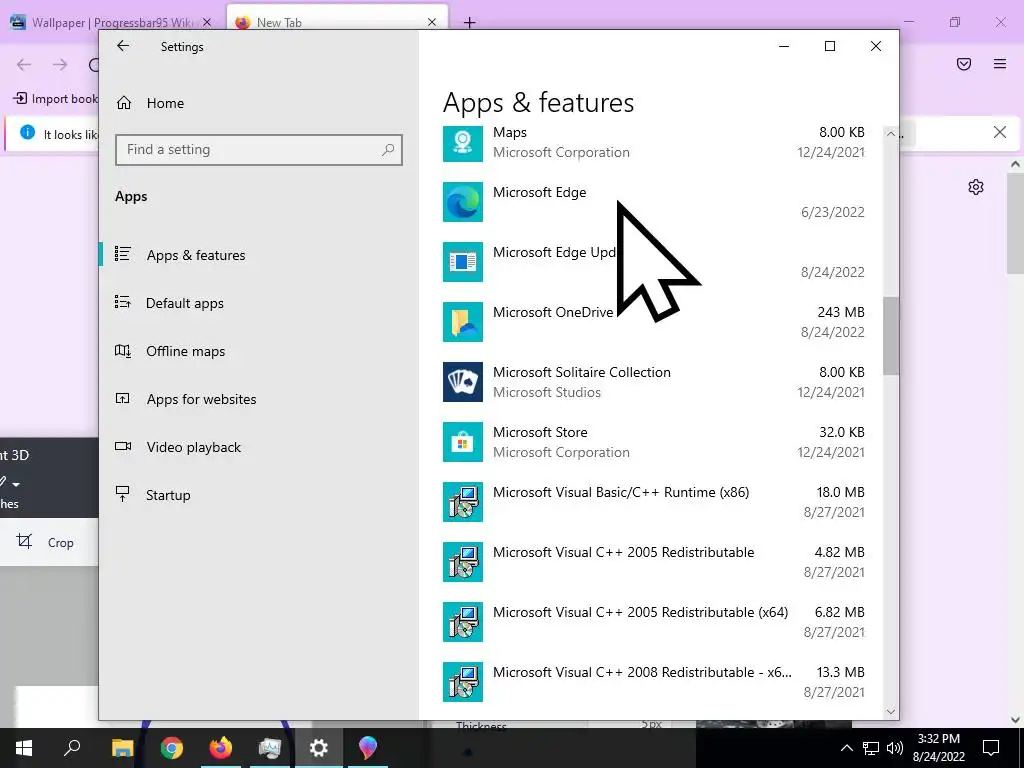Open the network icon in tray
This screenshot has height=768, width=1024.
pyautogui.click(x=871, y=748)
